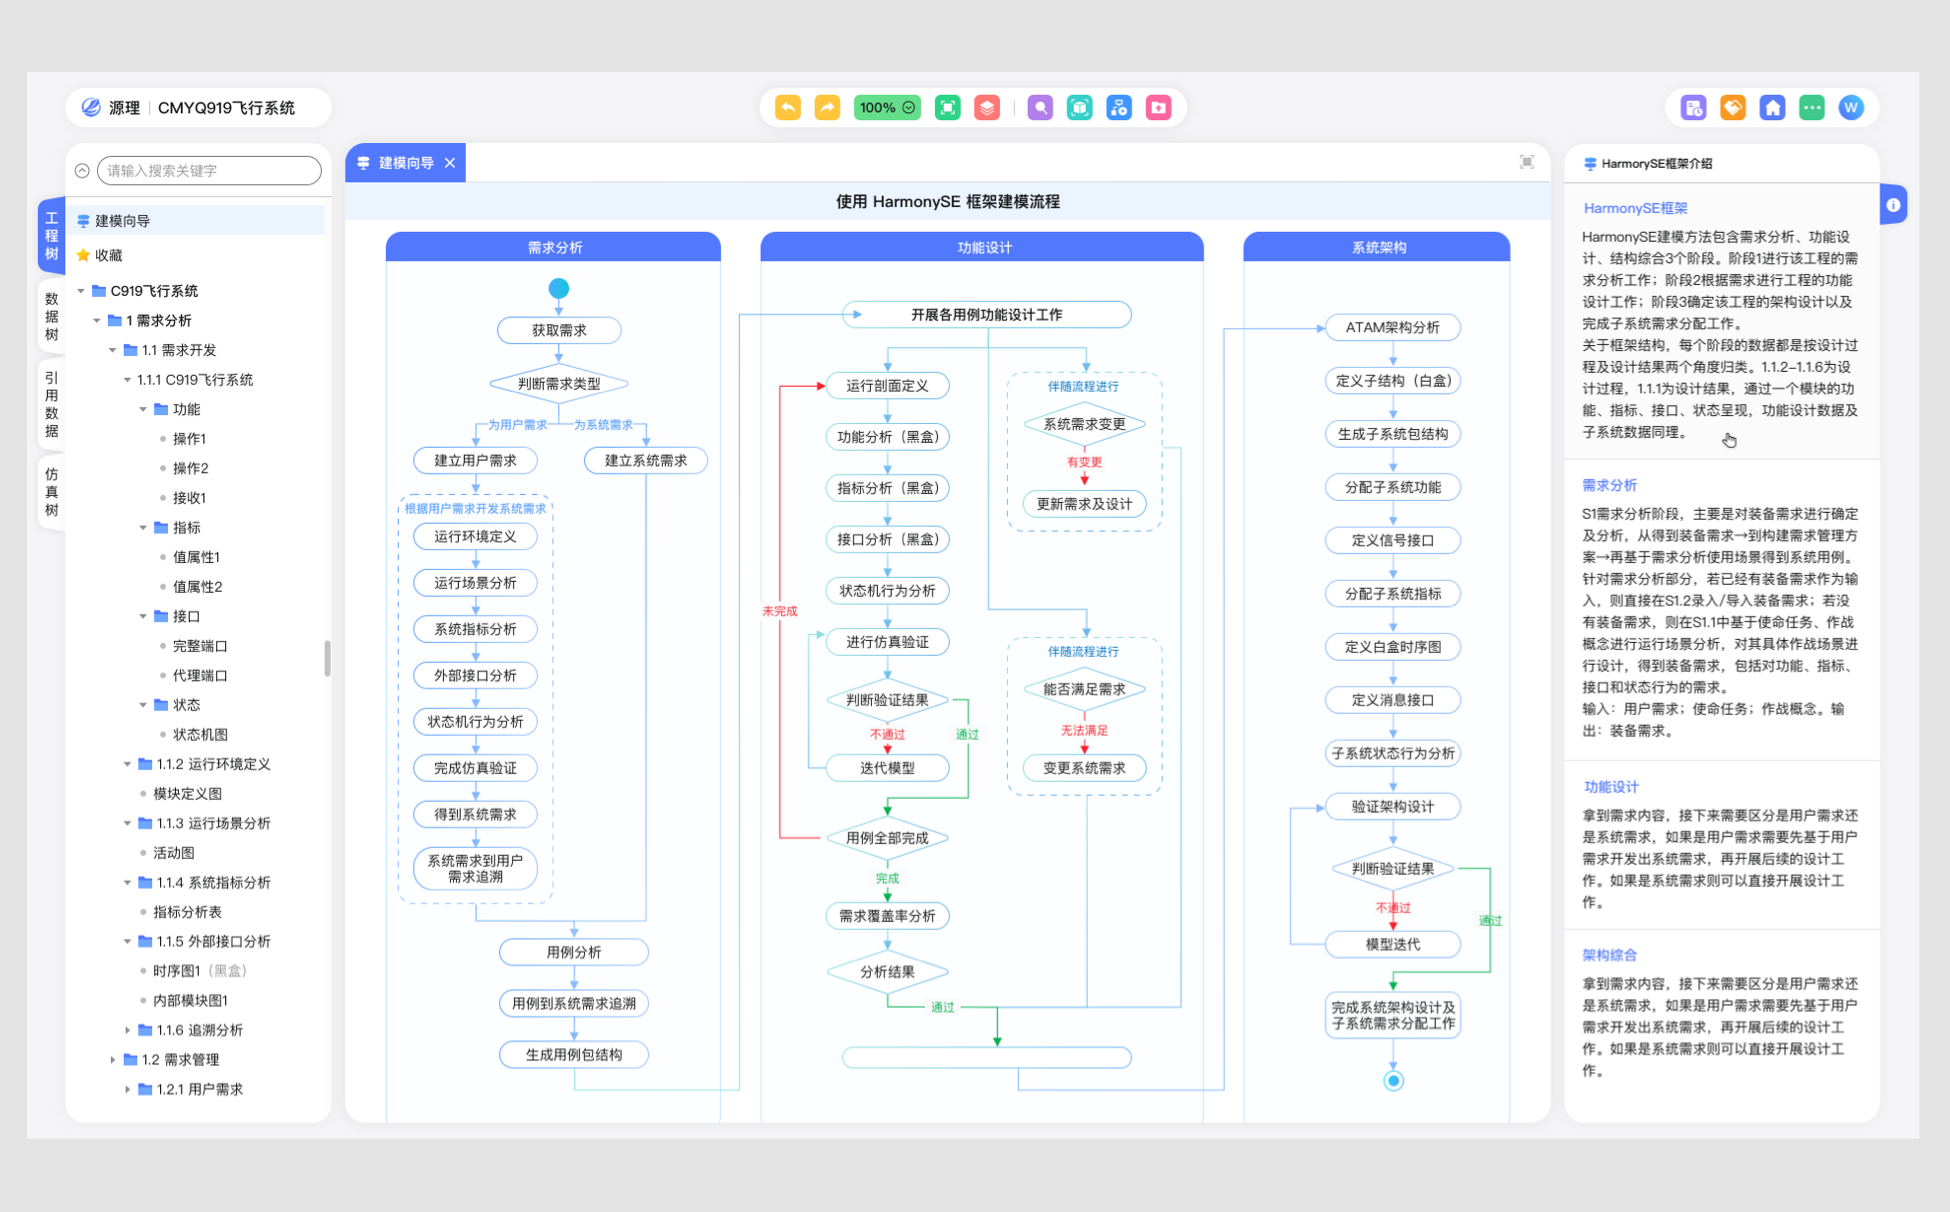This screenshot has width=1950, height=1212.
Task: Click the 建立系统需求 flow node
Action: [646, 460]
